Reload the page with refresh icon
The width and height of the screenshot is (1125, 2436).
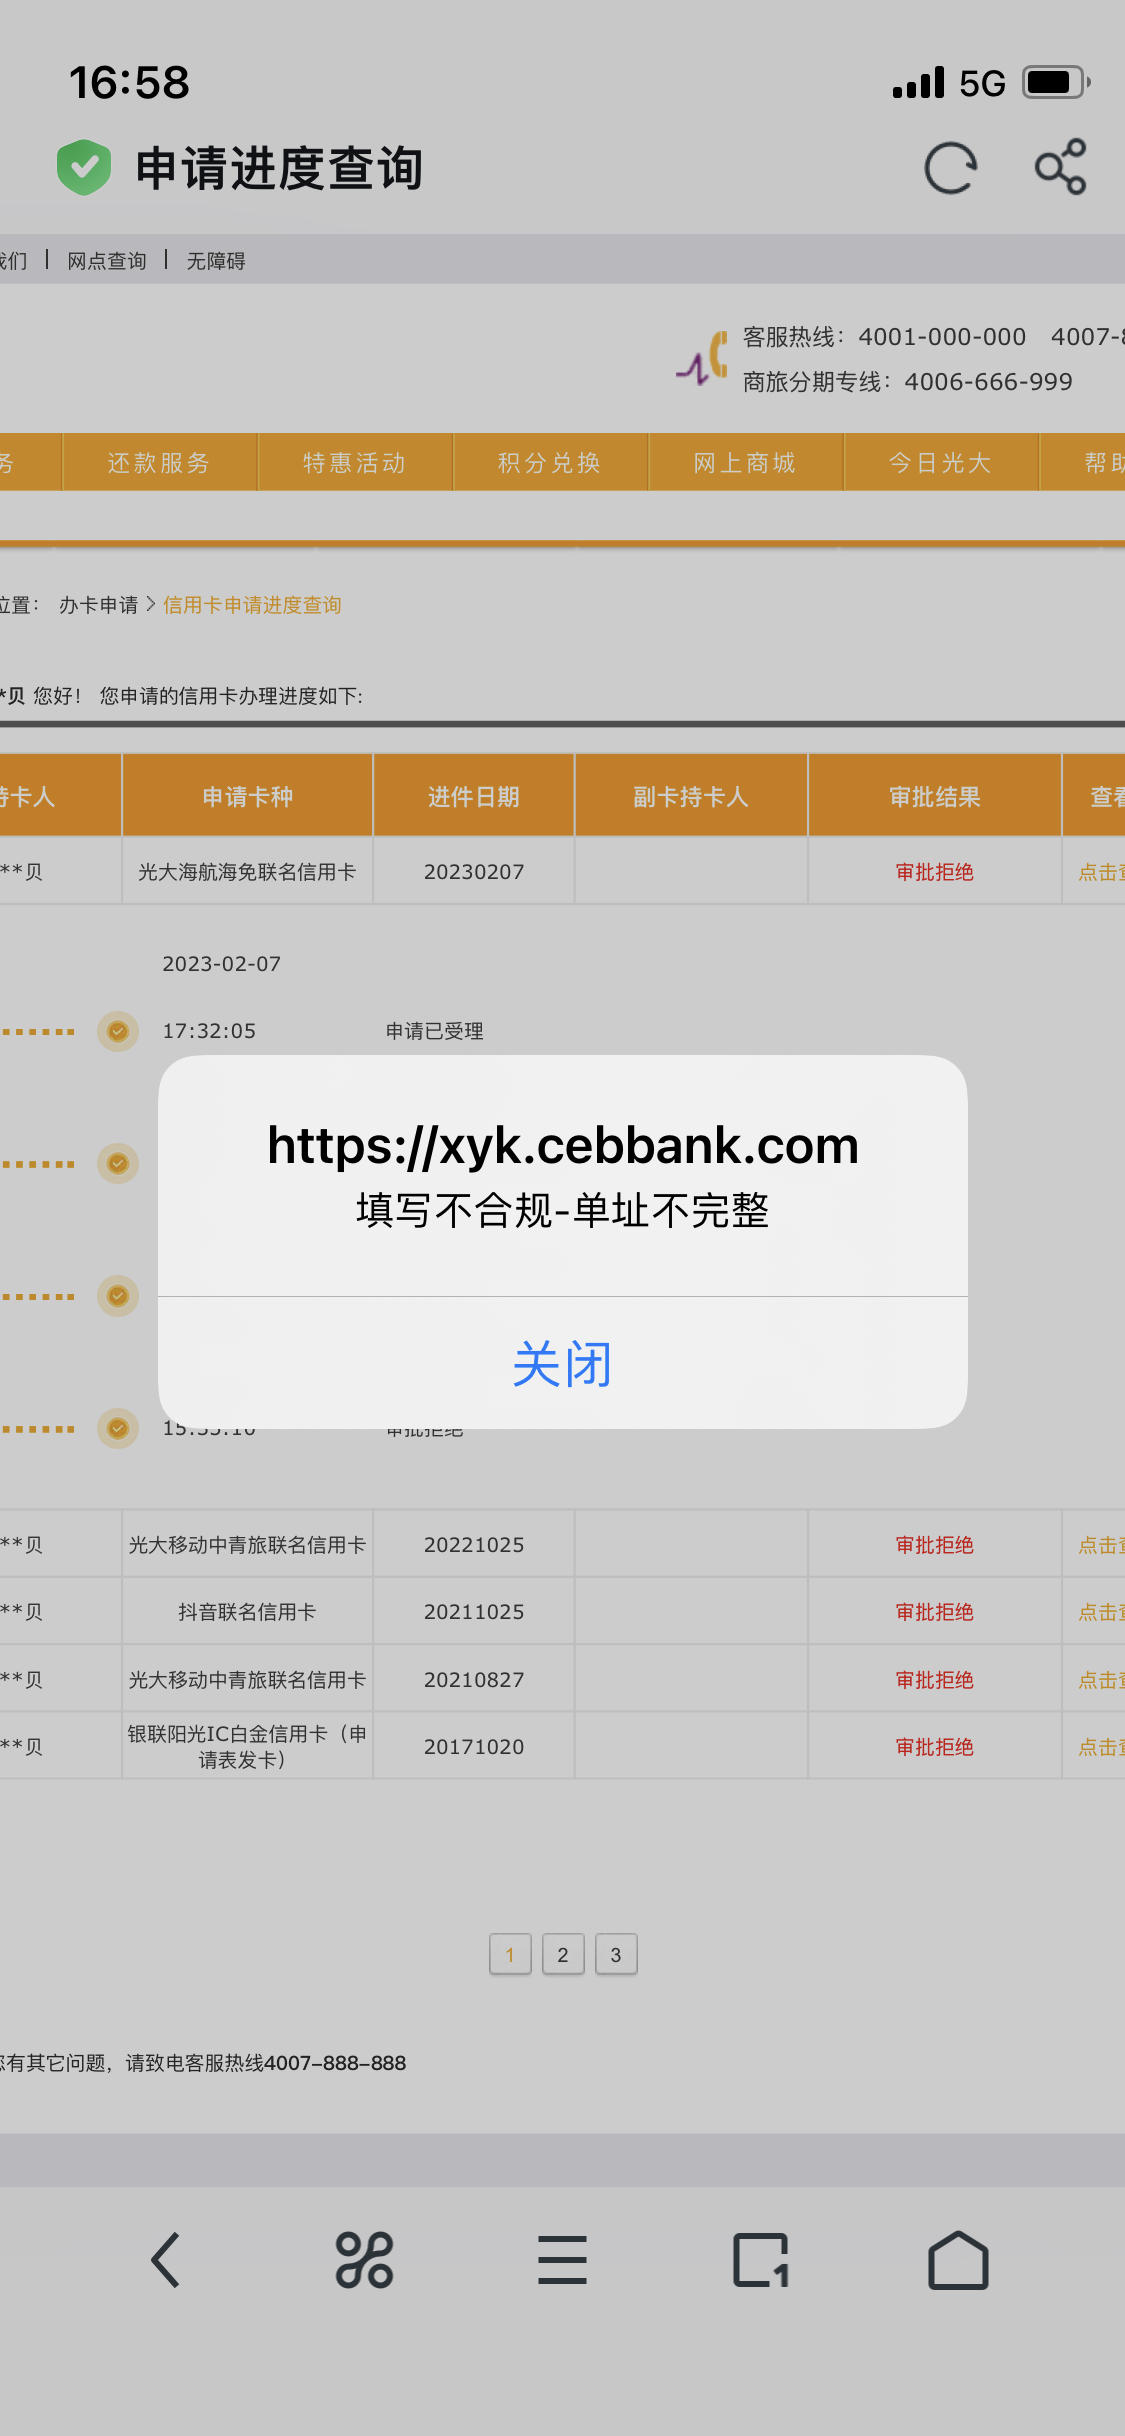(x=950, y=168)
